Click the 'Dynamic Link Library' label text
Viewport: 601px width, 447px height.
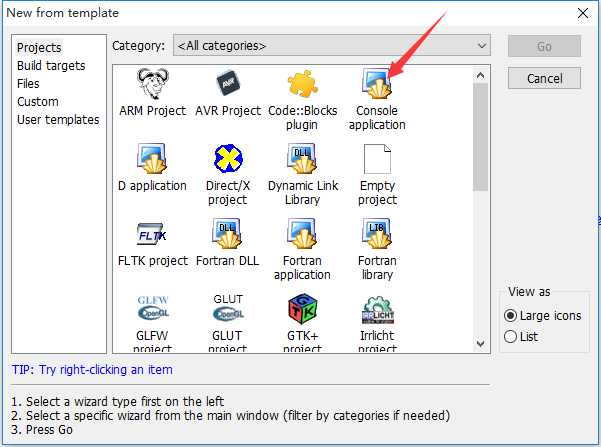coord(302,193)
